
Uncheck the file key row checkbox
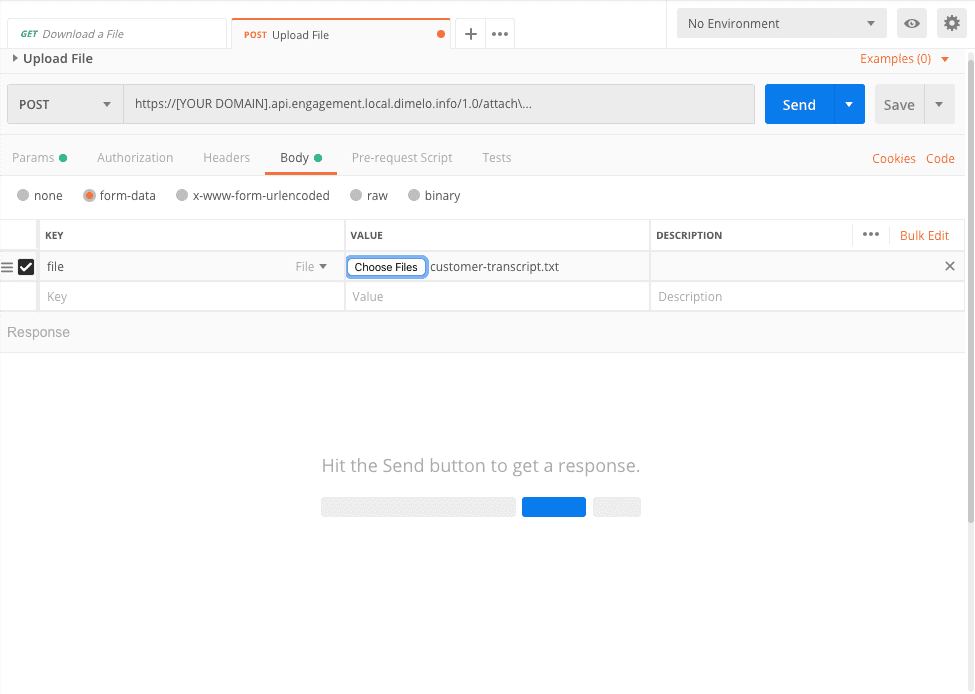(x=26, y=267)
